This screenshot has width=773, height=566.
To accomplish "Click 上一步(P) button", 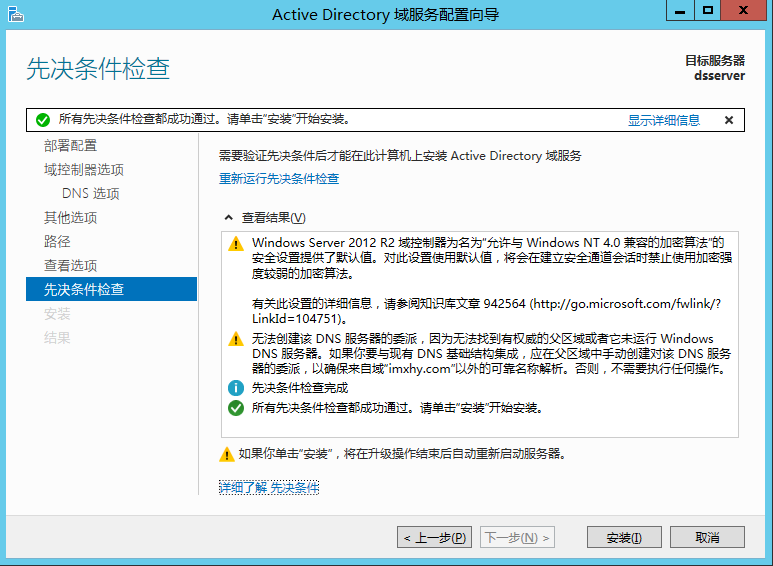I will (x=434, y=537).
